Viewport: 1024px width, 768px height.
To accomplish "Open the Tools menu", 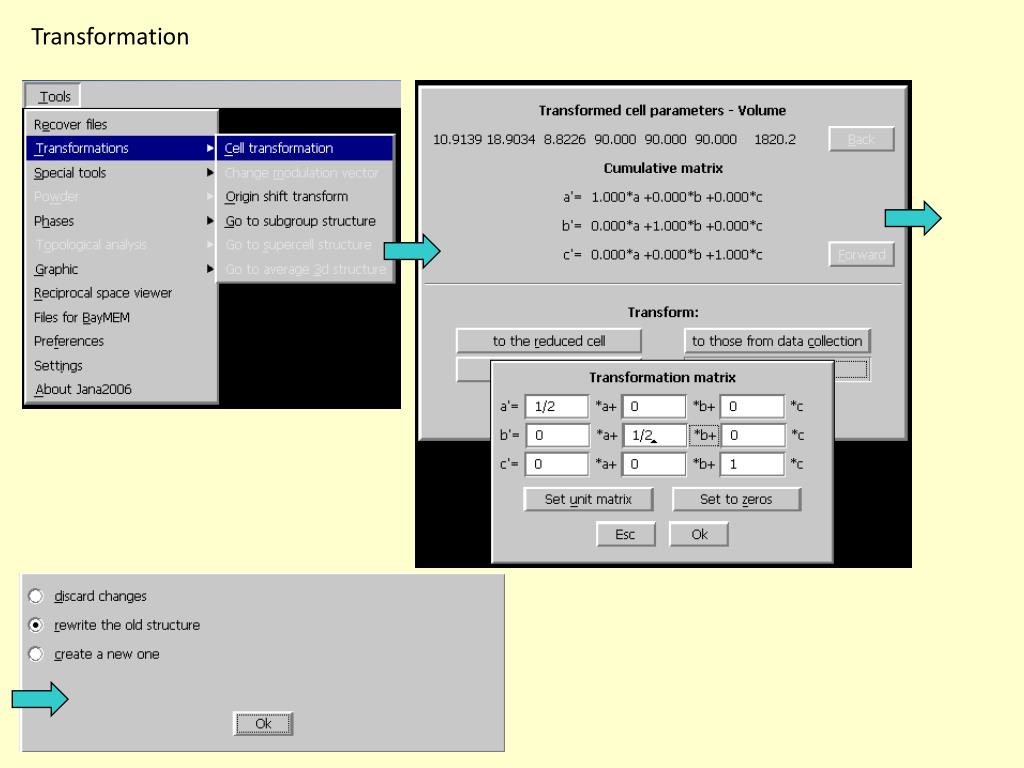I will 55,97.
